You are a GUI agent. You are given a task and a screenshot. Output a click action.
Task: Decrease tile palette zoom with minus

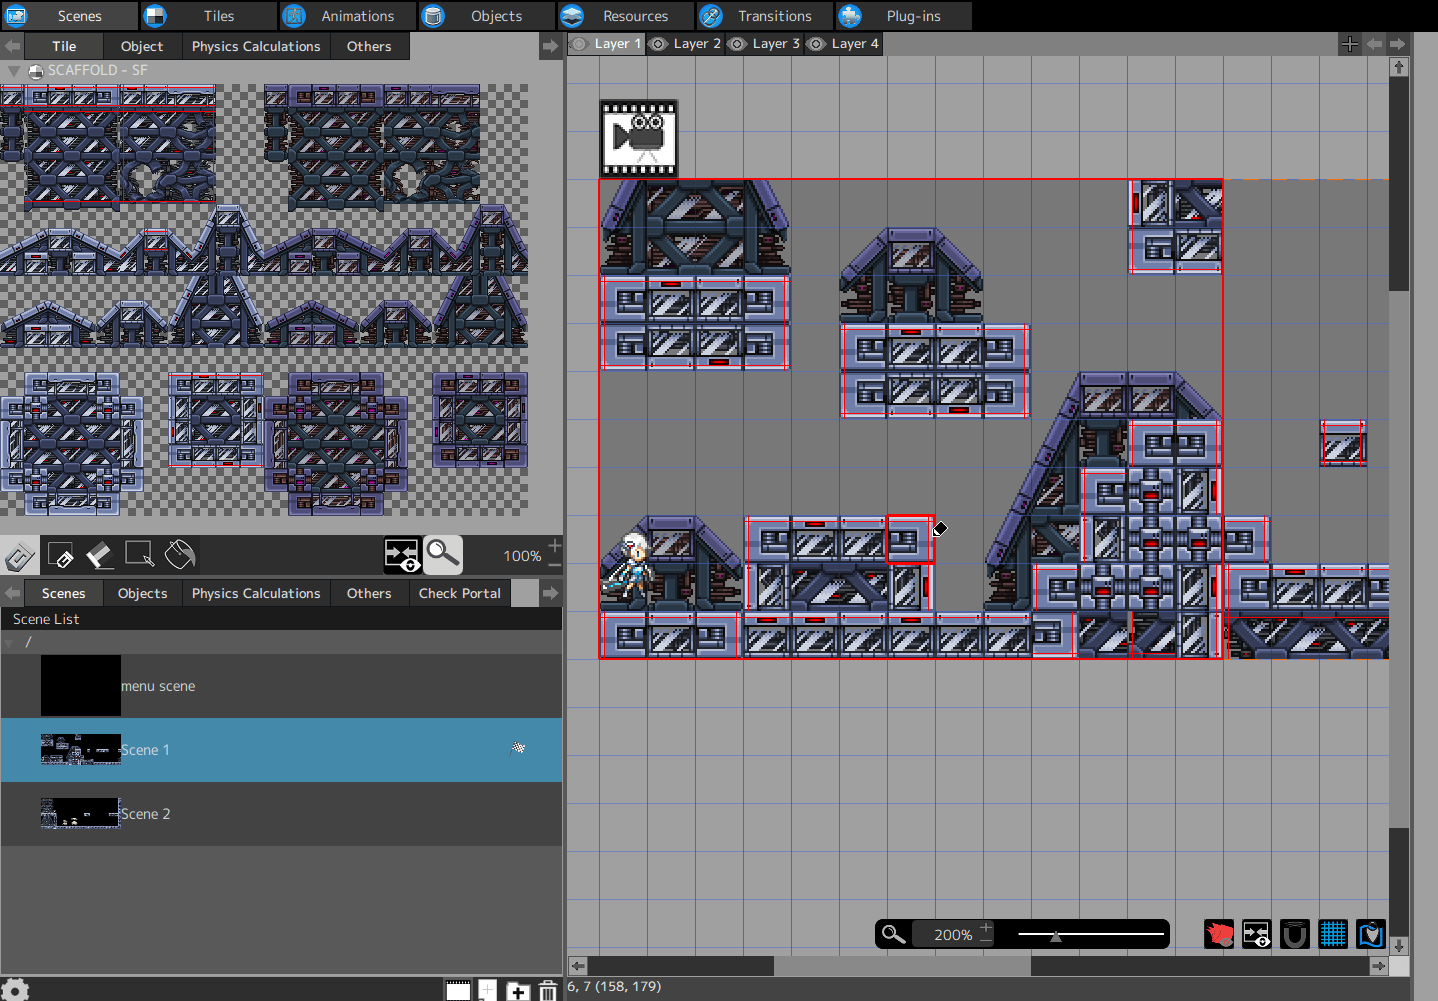[x=554, y=566]
